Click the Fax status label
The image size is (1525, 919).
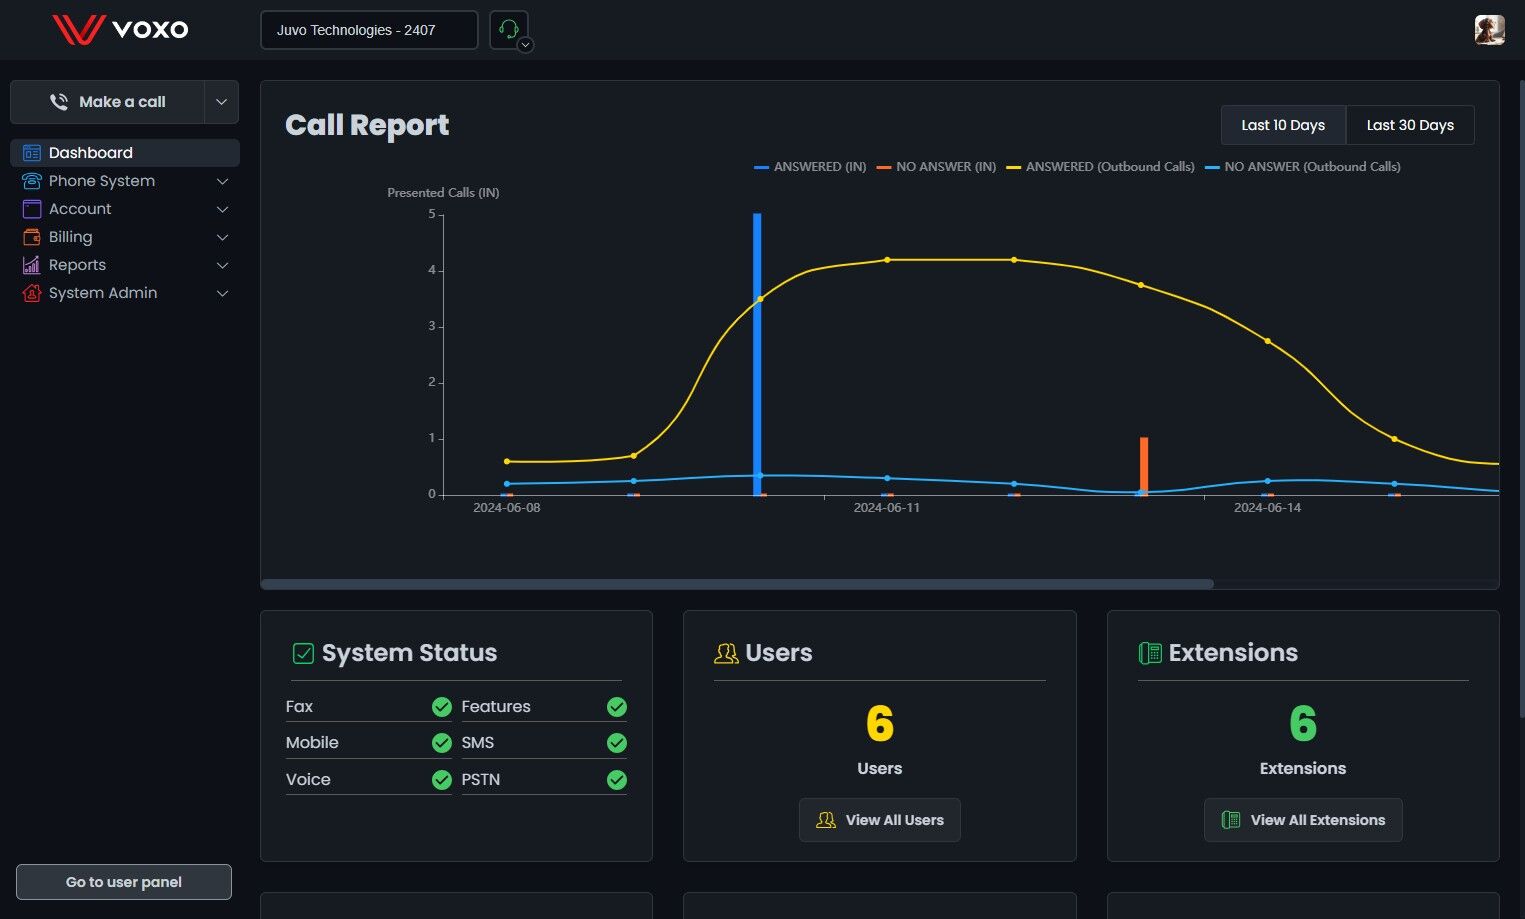point(299,707)
